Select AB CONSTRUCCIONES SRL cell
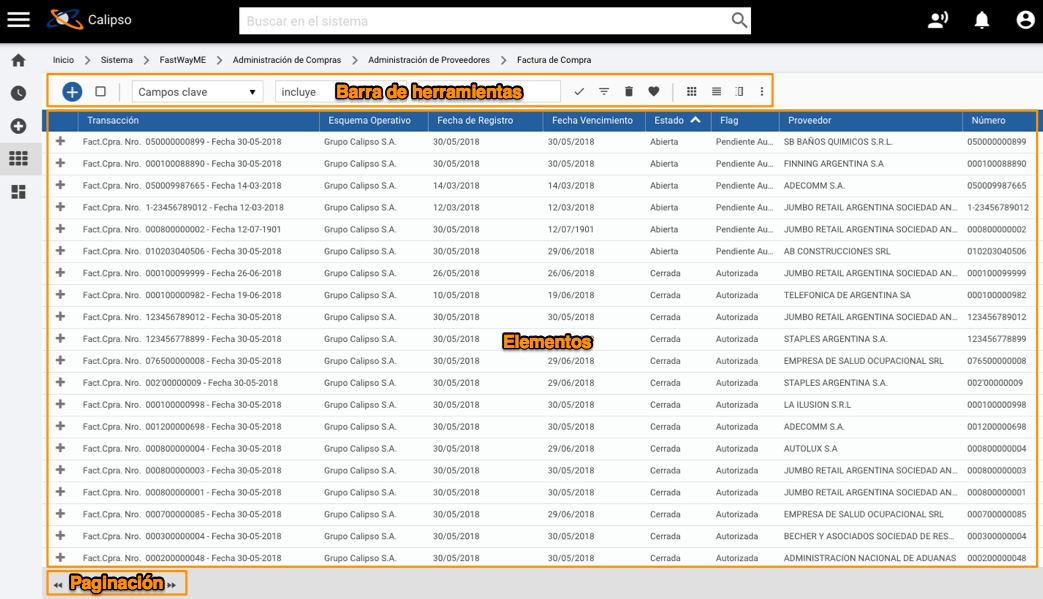 [x=837, y=251]
